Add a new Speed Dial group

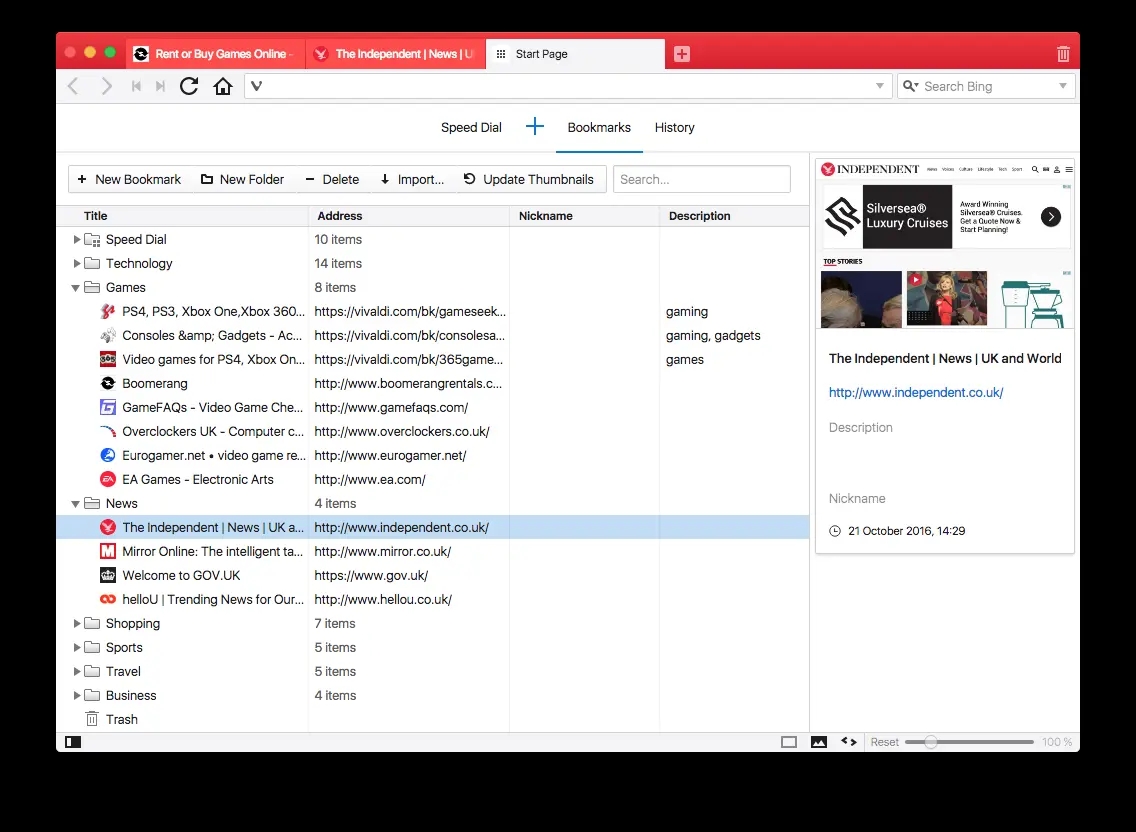pyautogui.click(x=535, y=127)
